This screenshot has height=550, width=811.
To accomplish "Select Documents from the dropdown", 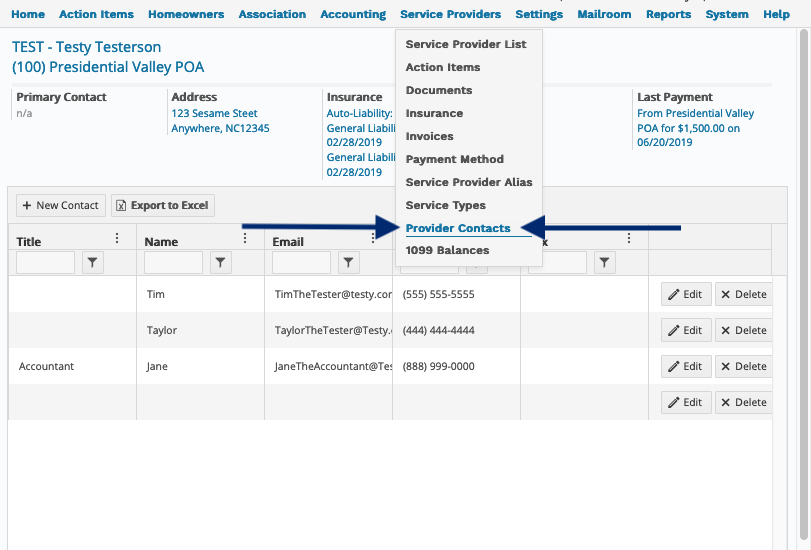I will pyautogui.click(x=439, y=90).
